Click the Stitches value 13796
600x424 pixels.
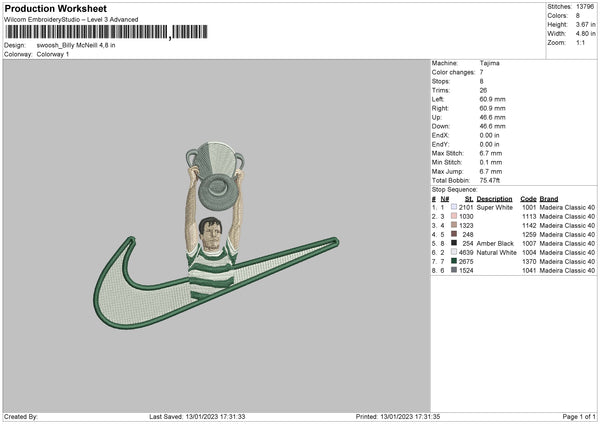[585, 7]
